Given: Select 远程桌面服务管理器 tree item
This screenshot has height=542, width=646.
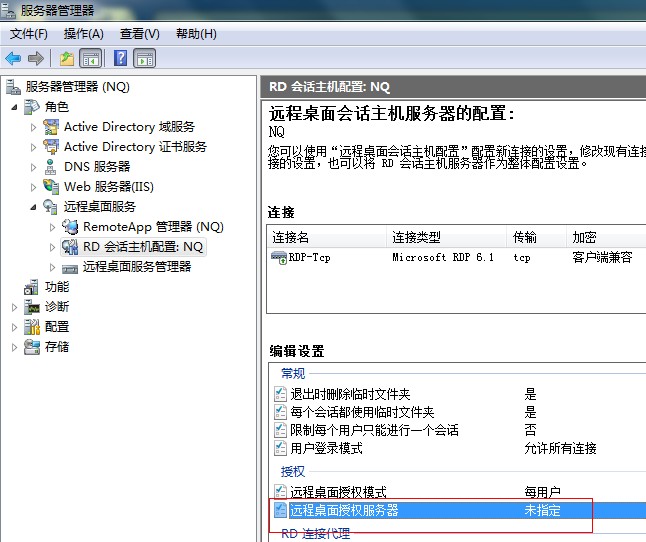Looking at the screenshot, I should click(137, 267).
